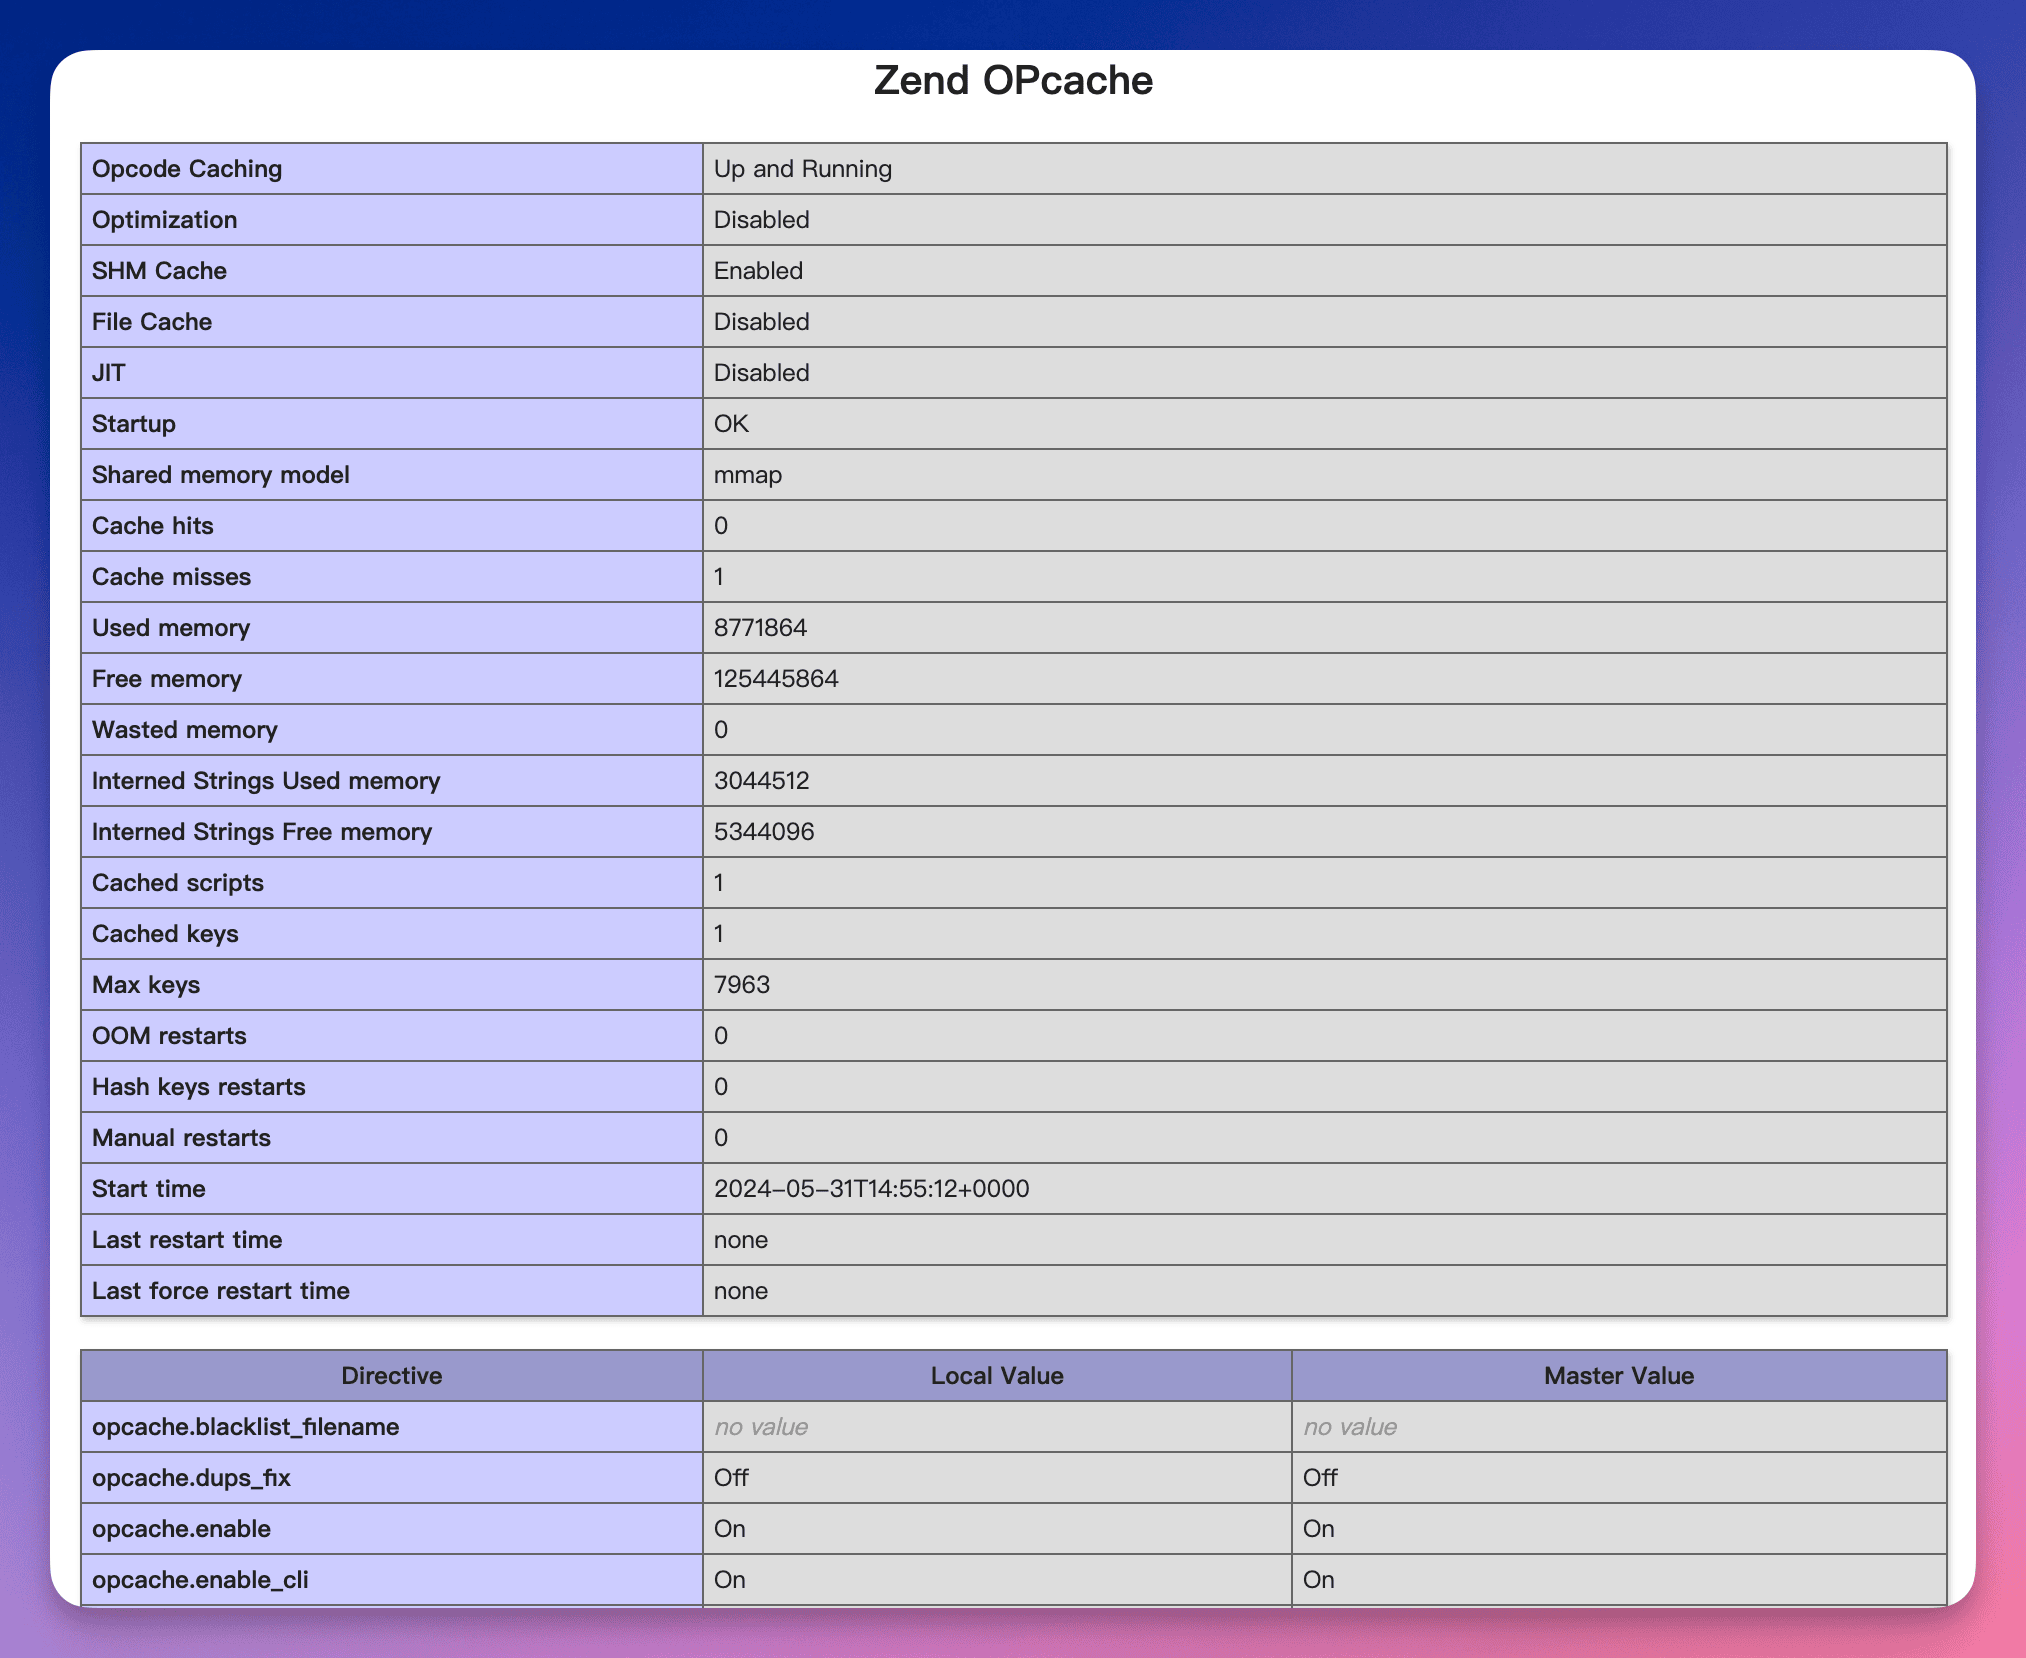Select the Wasted memory label
This screenshot has height=1658, width=2026.
click(x=185, y=730)
